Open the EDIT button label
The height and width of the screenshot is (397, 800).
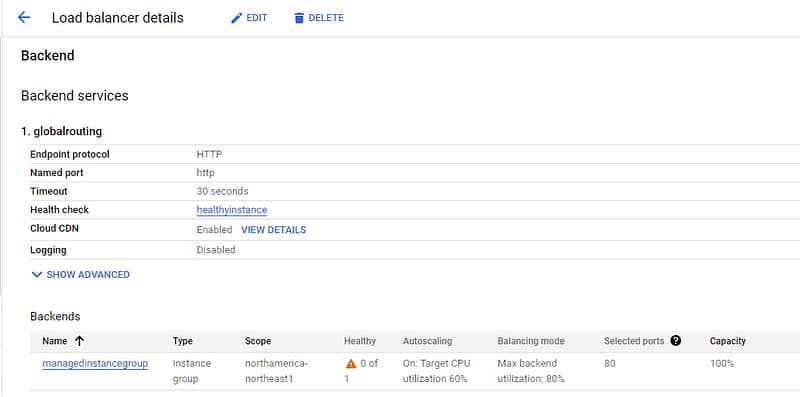(257, 18)
